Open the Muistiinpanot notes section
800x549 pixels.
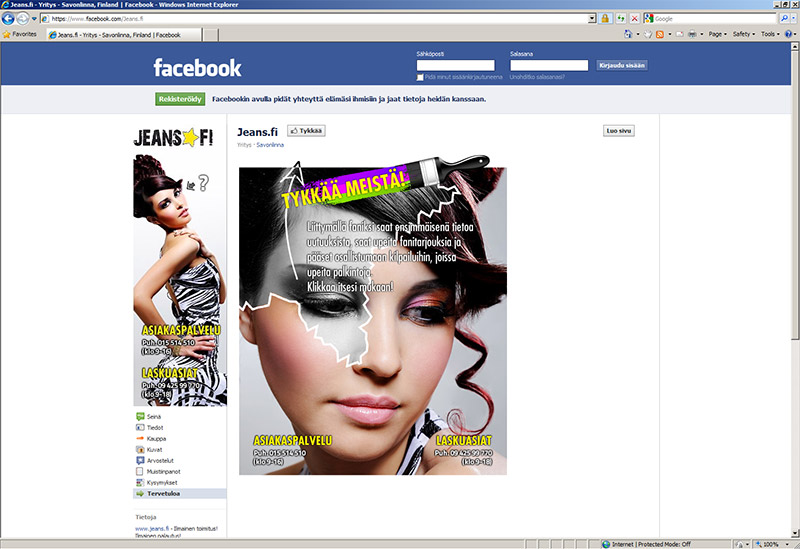pyautogui.click(x=163, y=471)
